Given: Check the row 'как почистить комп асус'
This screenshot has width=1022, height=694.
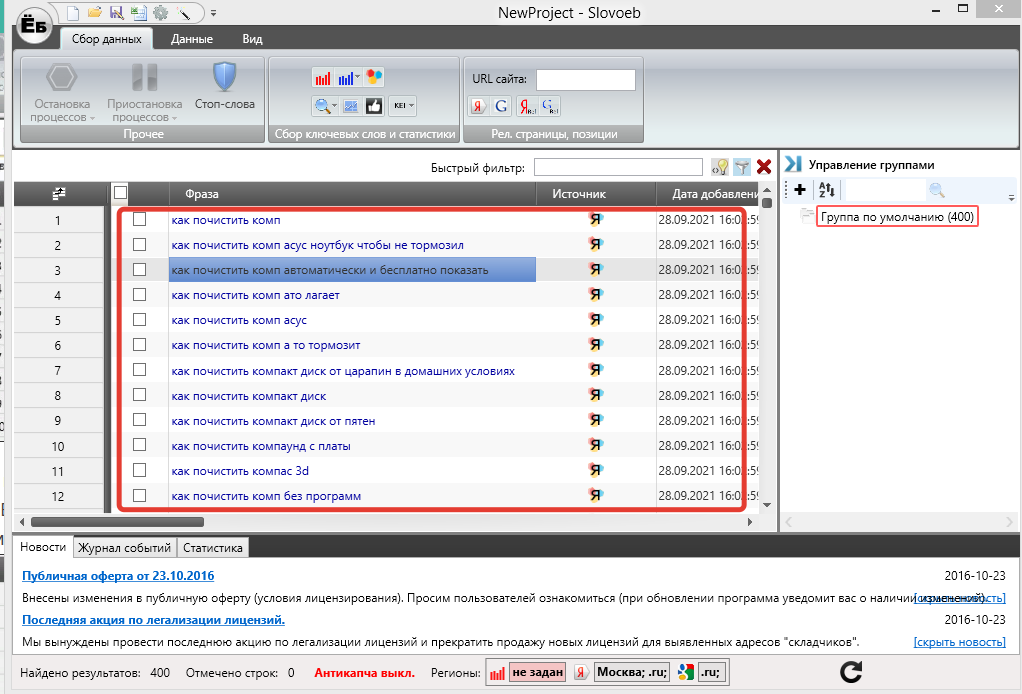Looking at the screenshot, I should click(x=139, y=319).
